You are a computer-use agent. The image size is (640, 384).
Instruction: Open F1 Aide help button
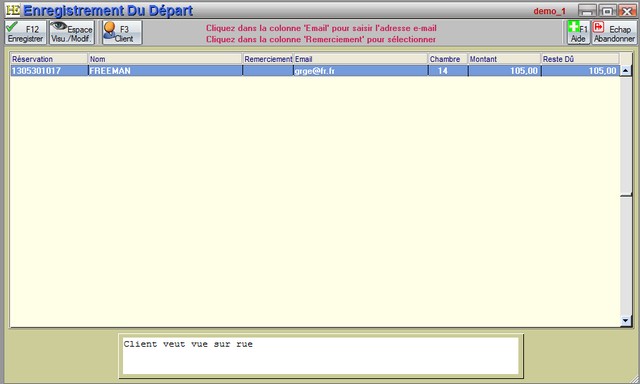(x=578, y=33)
